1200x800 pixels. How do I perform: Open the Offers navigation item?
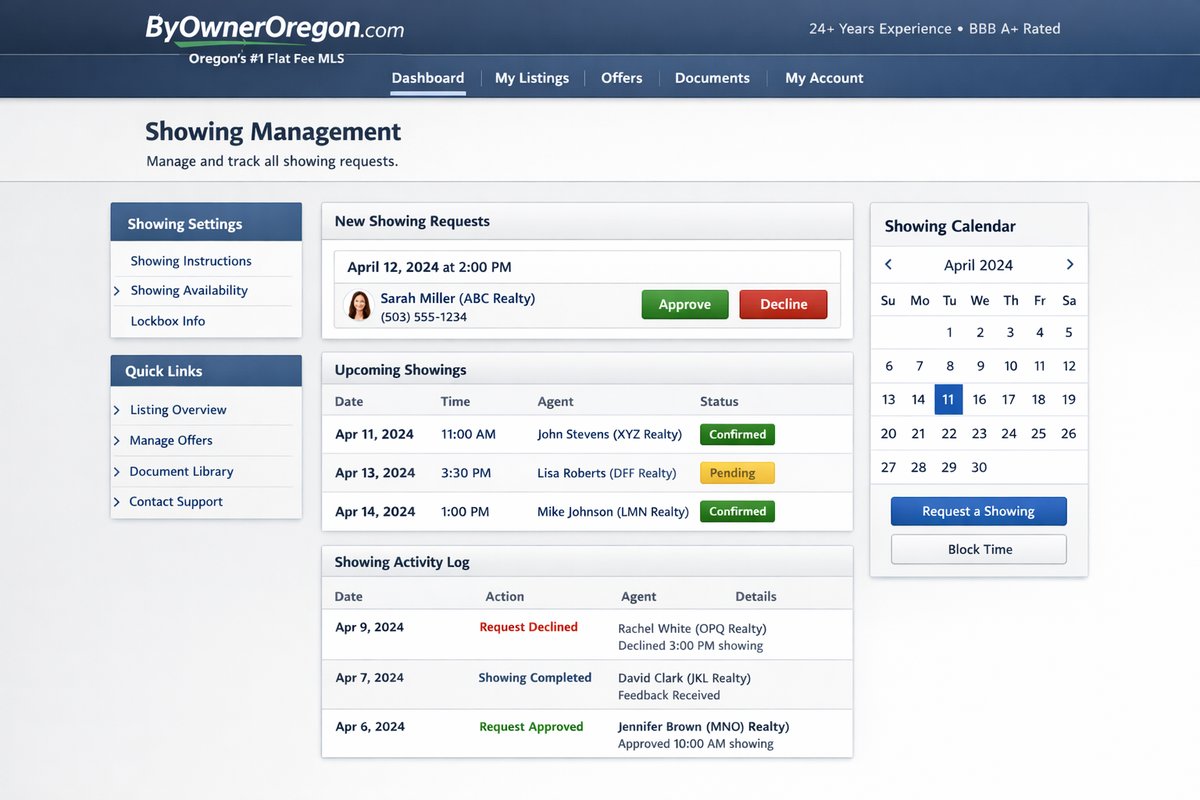(621, 77)
